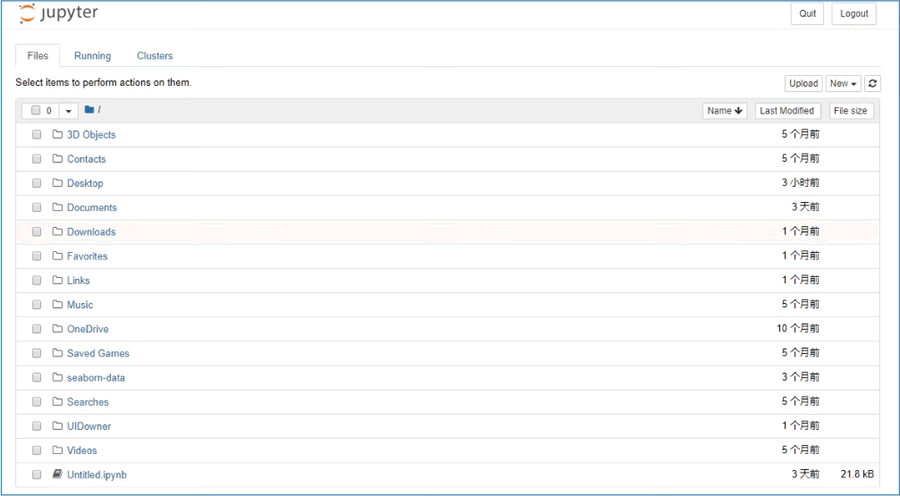
Task: Sort by the Last Modified column
Action: (787, 111)
